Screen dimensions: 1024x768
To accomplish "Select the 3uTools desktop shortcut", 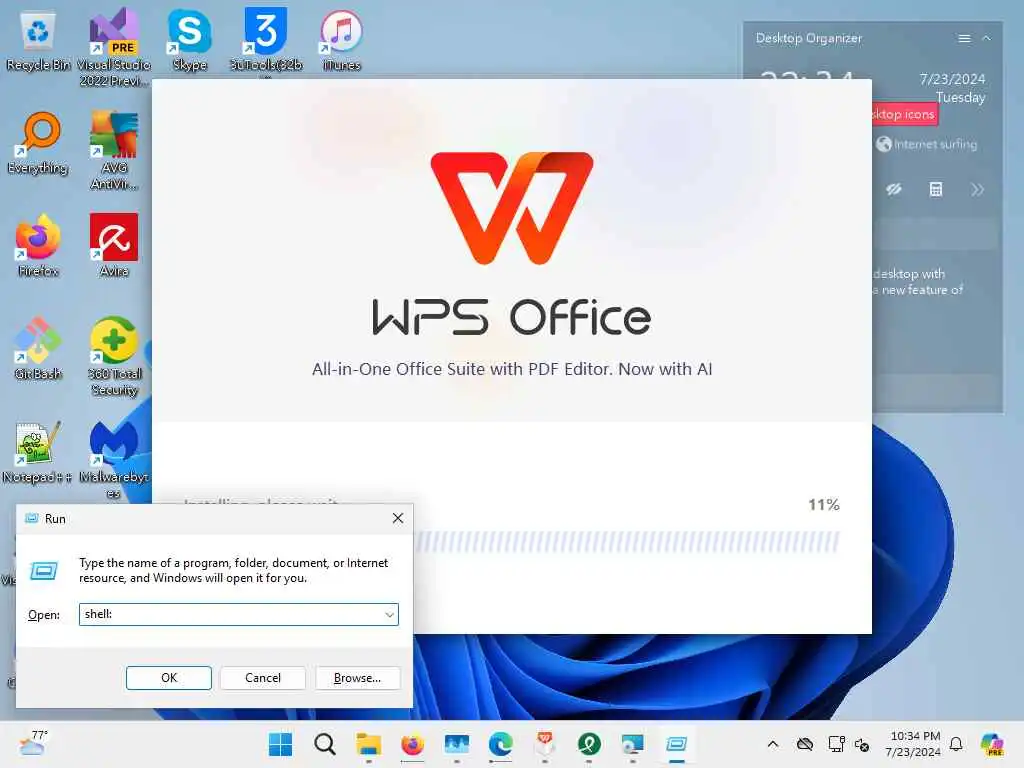I will (266, 40).
